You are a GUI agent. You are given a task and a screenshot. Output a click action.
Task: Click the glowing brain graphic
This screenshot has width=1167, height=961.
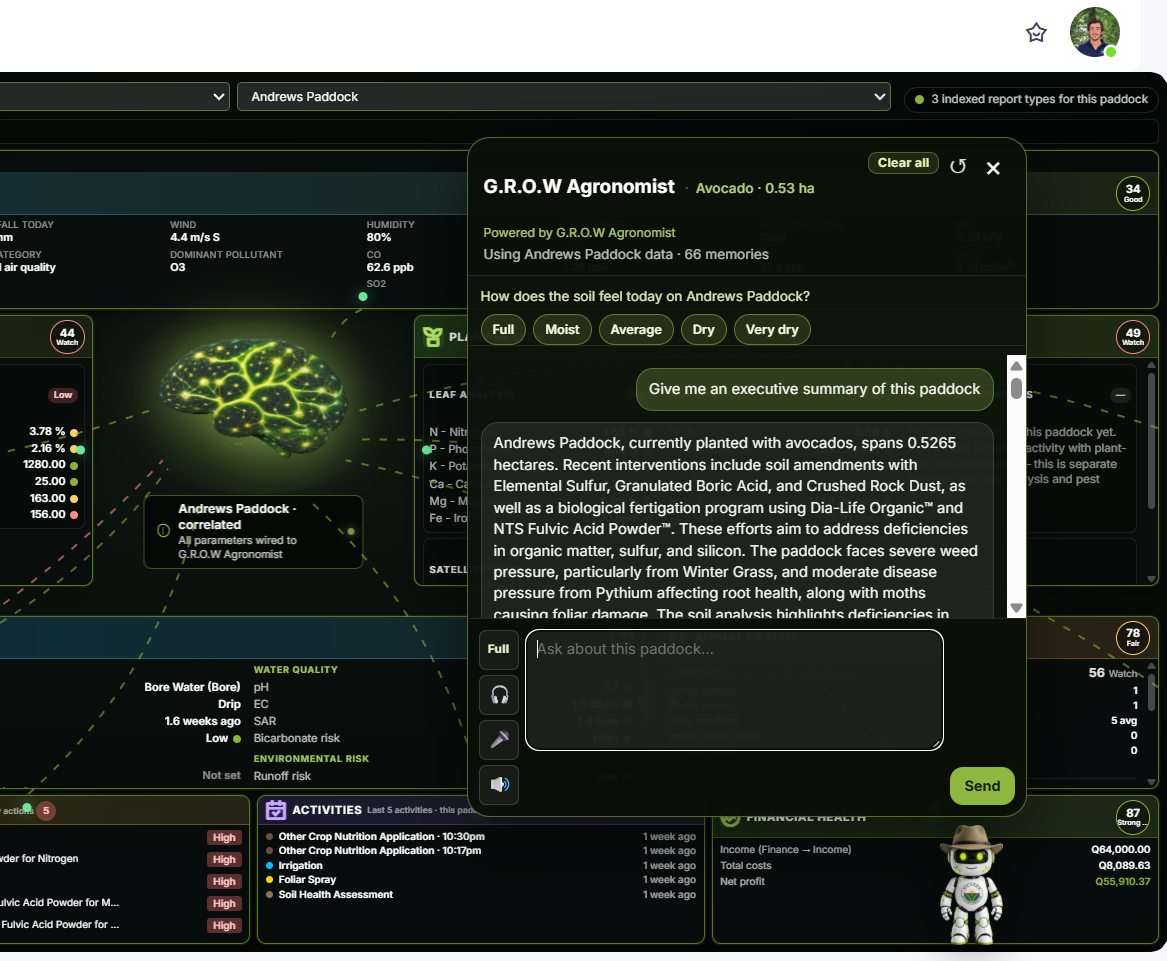coord(253,399)
